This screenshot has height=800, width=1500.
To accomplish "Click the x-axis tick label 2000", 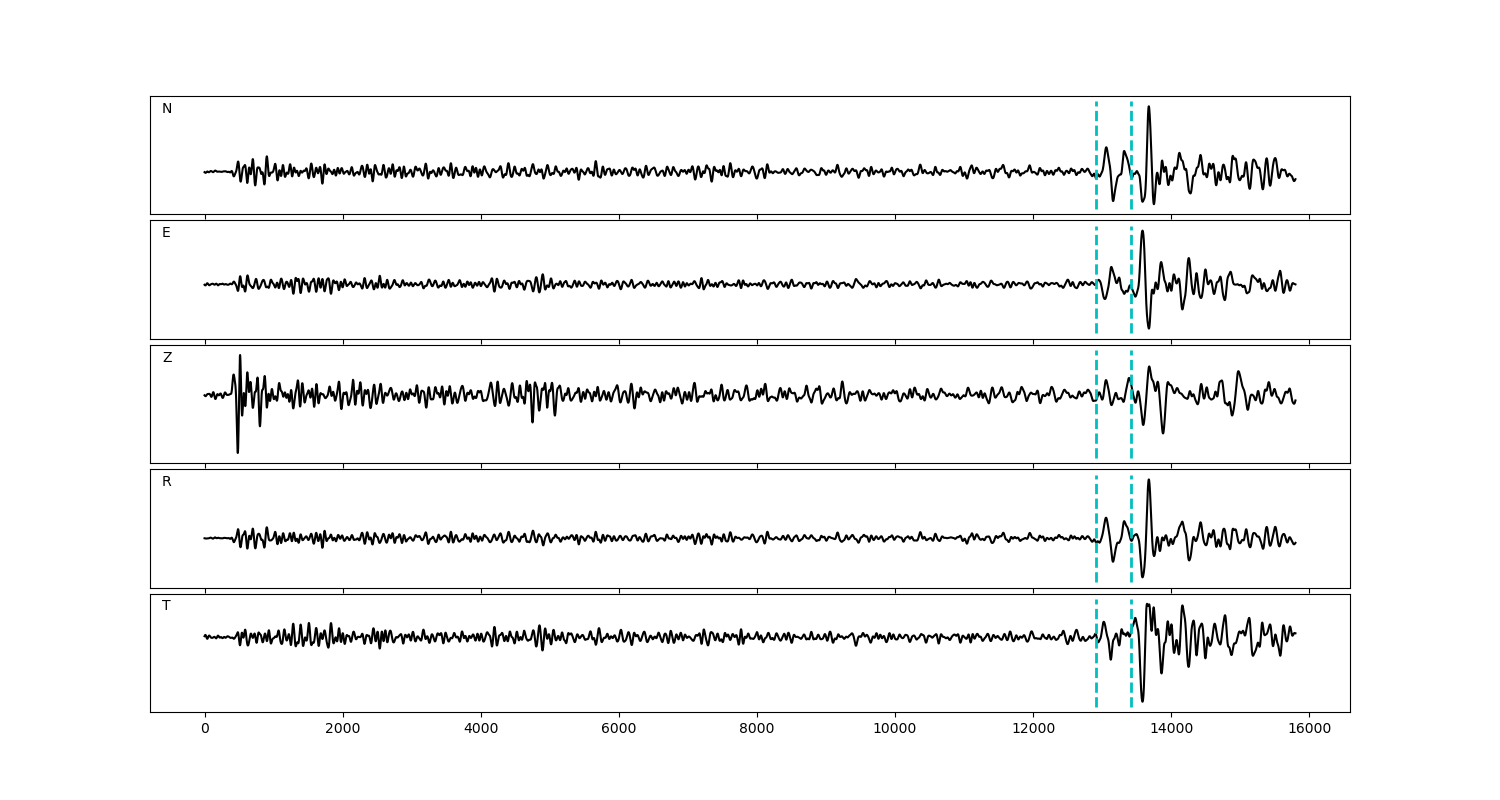I will (x=343, y=729).
